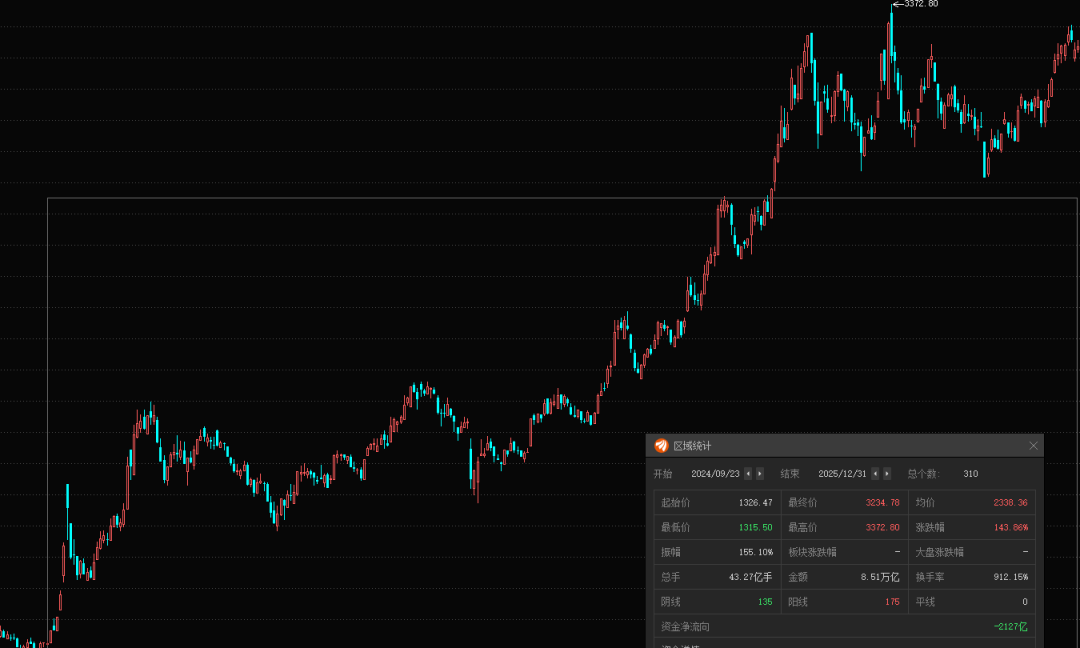Screen dimensions: 1080x648
Task: Select the start date field 2024/09/23
Action: [715, 473]
